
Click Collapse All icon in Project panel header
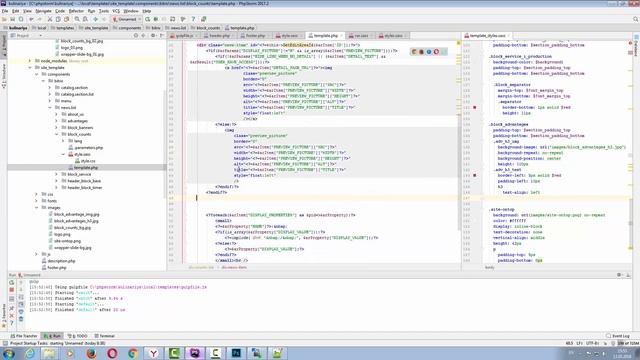[x=143, y=36]
